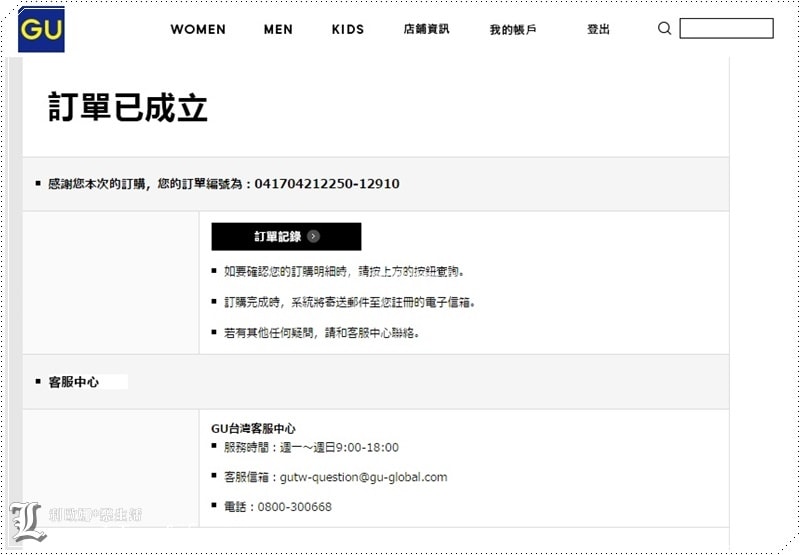Screen dimensions: 800x555
Task: Click the GU台灣客服中心 title
Action: [x=253, y=428]
